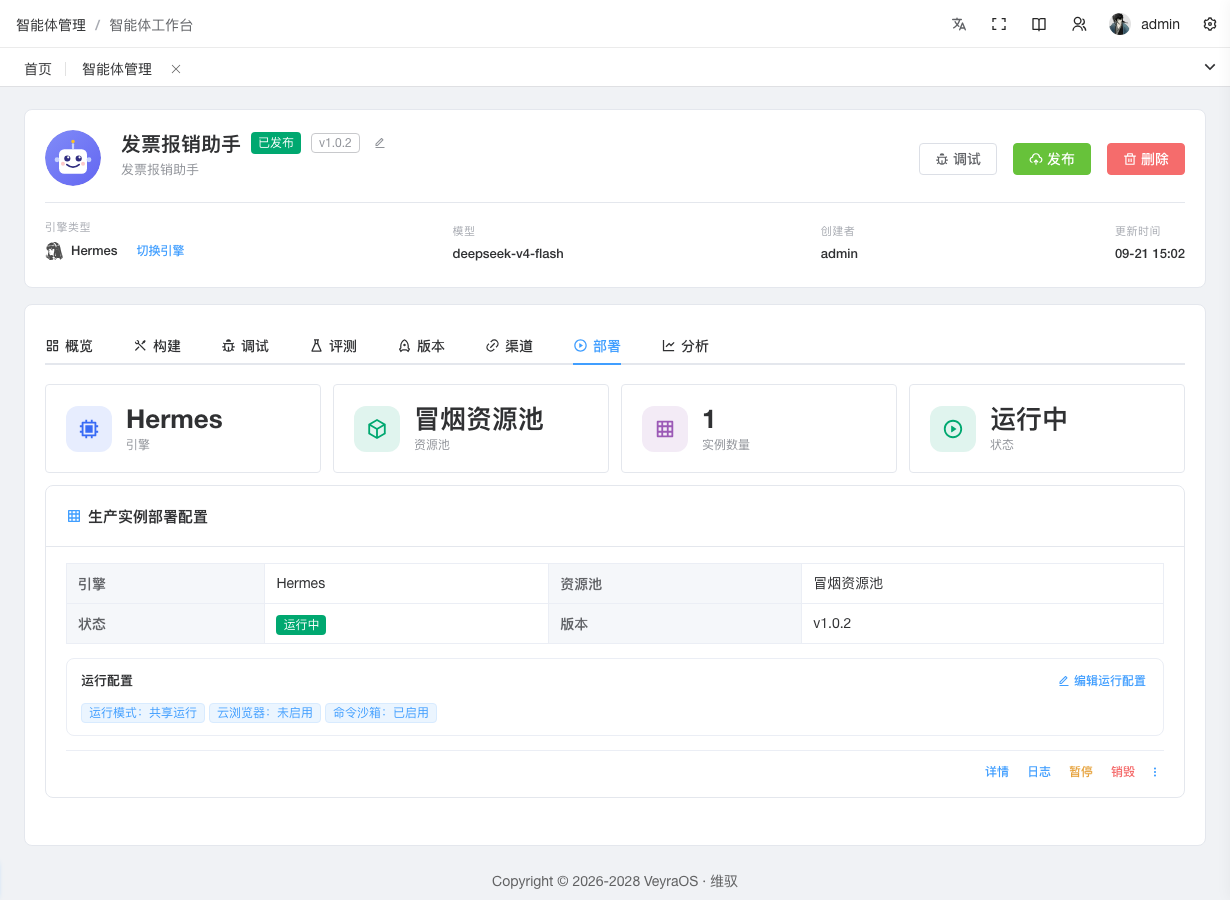The image size is (1230, 900).
Task: Select the 智能体管理 page tab
Action: (x=117, y=69)
